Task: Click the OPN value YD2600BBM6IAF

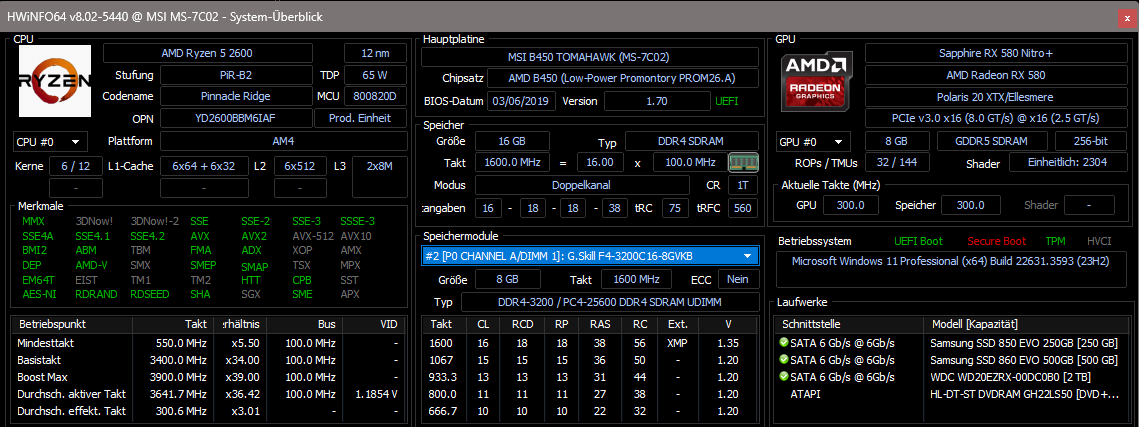Action: (x=235, y=118)
